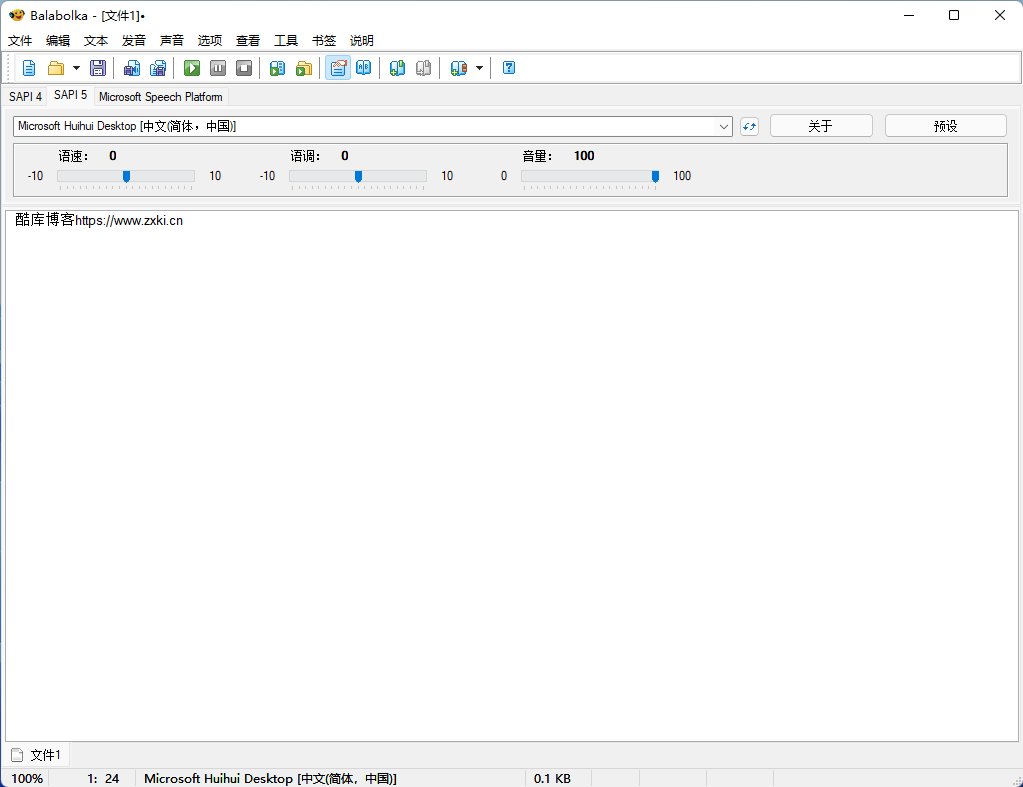Image resolution: width=1023 pixels, height=787 pixels.
Task: Click the 预设 button
Action: click(945, 126)
